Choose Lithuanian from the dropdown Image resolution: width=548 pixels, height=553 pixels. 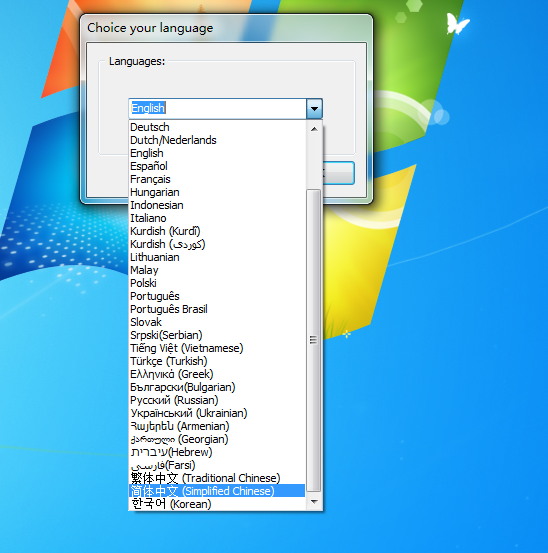[x=217, y=257]
